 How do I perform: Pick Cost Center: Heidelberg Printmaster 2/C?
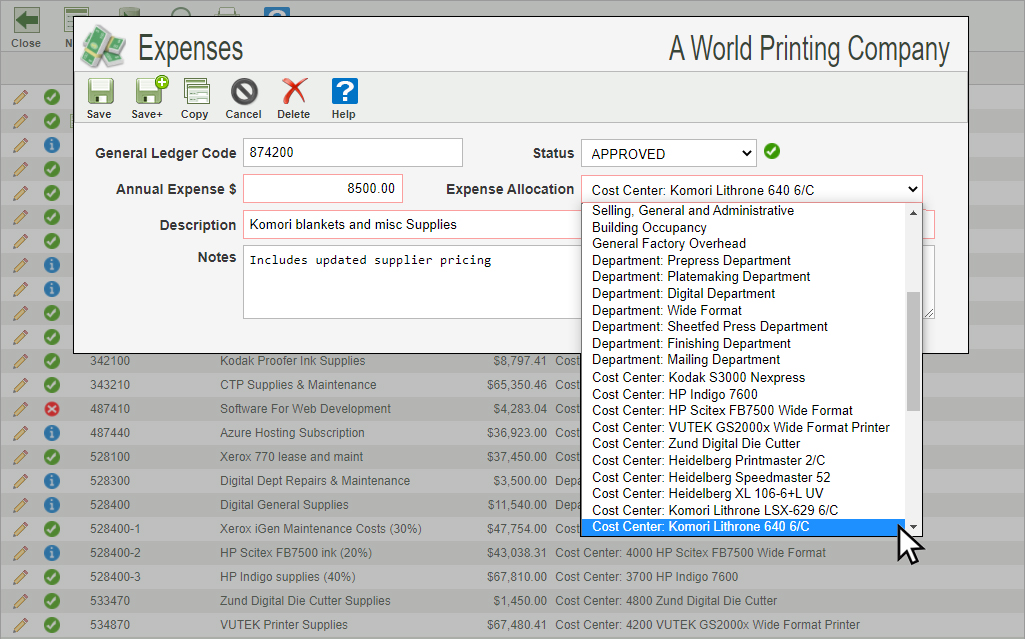pyautogui.click(x=743, y=461)
